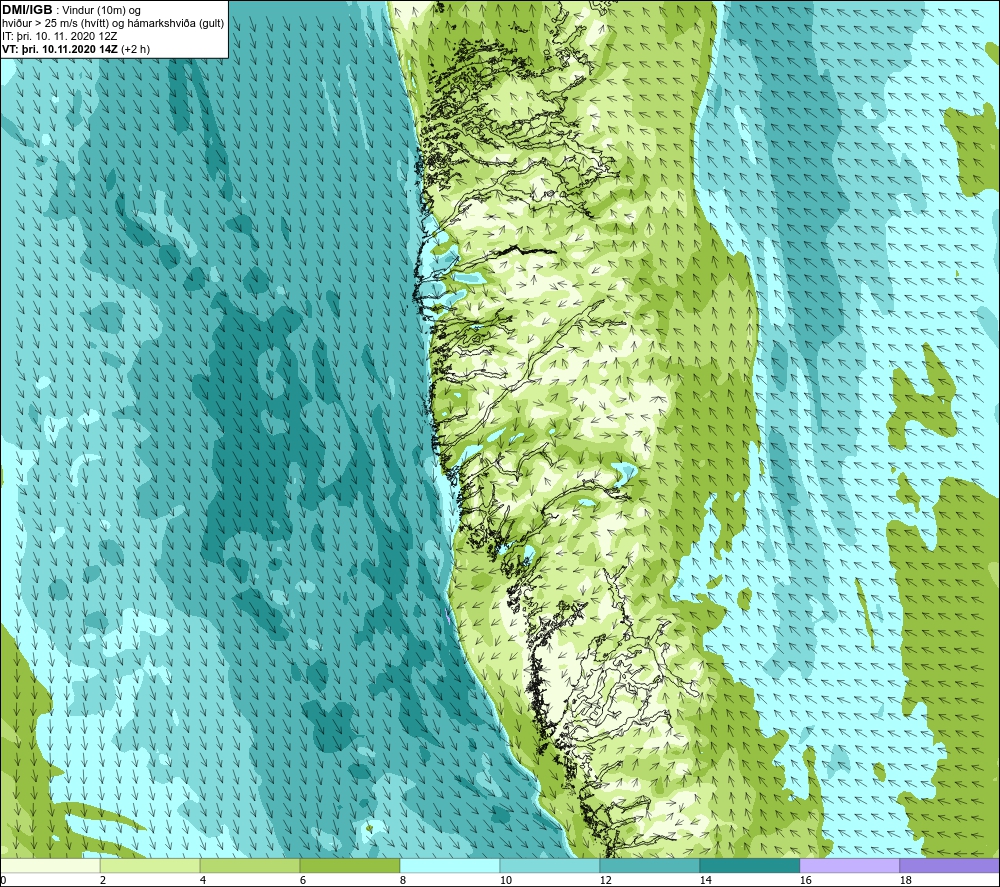Click the scale label '12'
This screenshot has height=887, width=1000.
605,880
